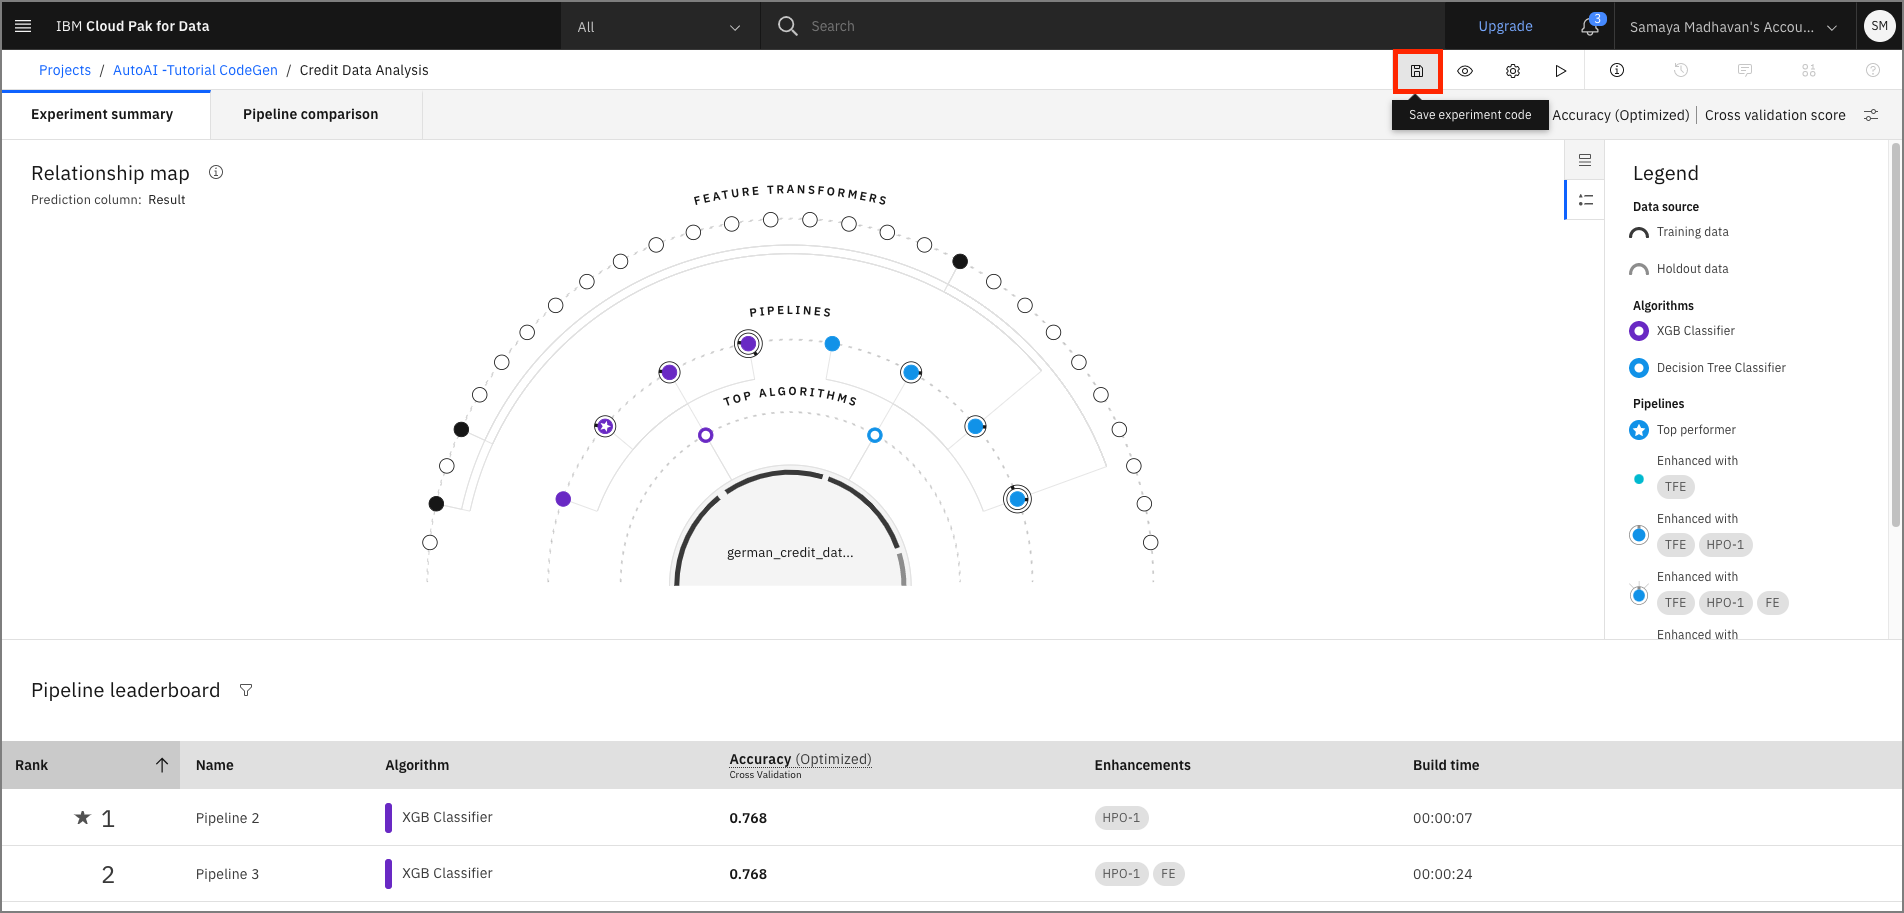Open Pipeline 2 row name
The image size is (1904, 913).
(227, 818)
